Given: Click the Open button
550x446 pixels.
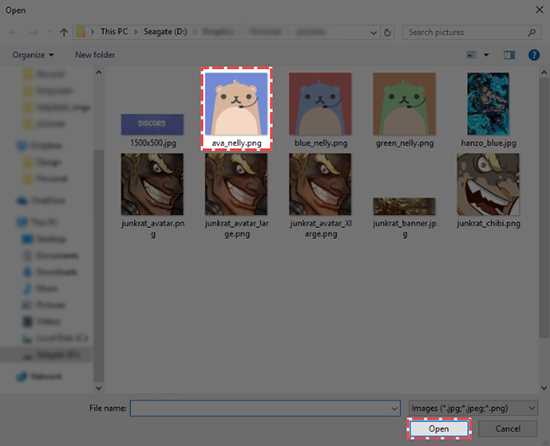Looking at the screenshot, I should 439,428.
